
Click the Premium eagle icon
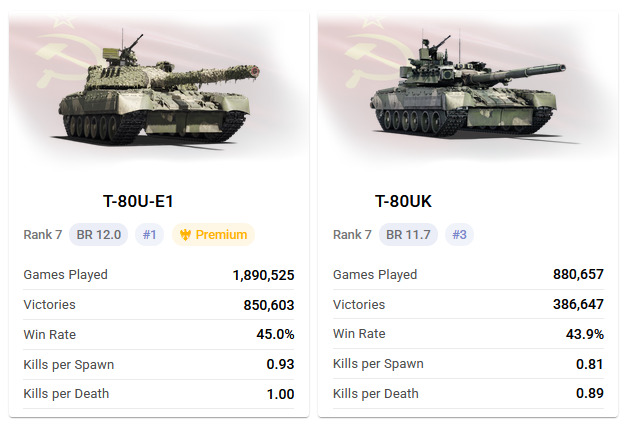coord(185,235)
